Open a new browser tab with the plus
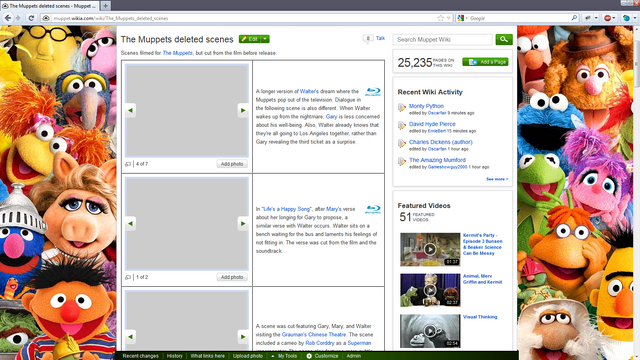The height and width of the screenshot is (360, 640). pos(105,6)
